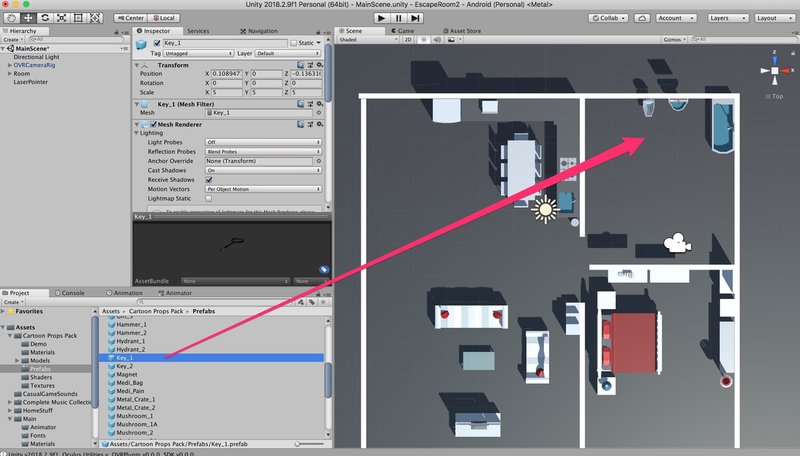Click Search by Label icon in Project
800x456 pixels.
tap(312, 302)
